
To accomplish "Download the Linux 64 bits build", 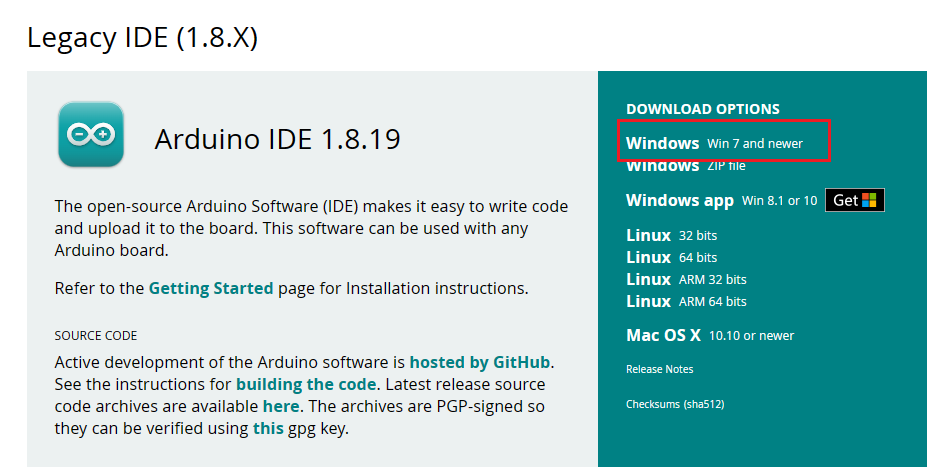I will [x=671, y=258].
